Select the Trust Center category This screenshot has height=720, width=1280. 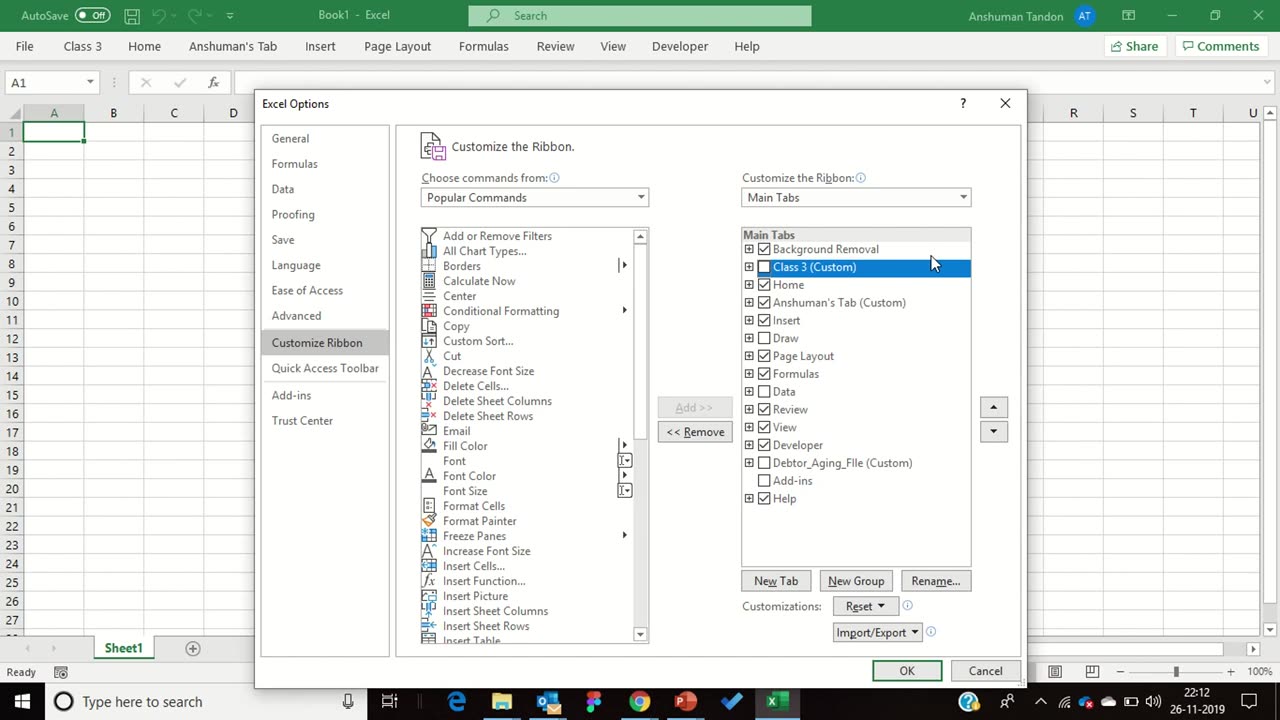point(325,421)
